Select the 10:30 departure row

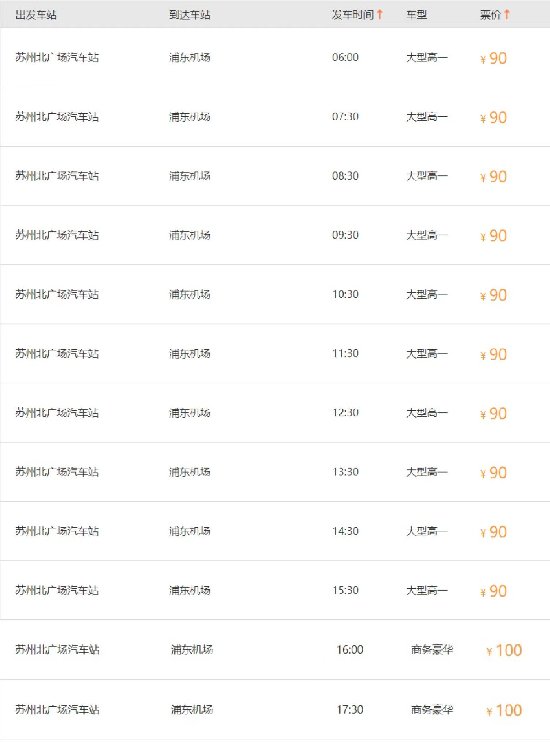click(275, 294)
